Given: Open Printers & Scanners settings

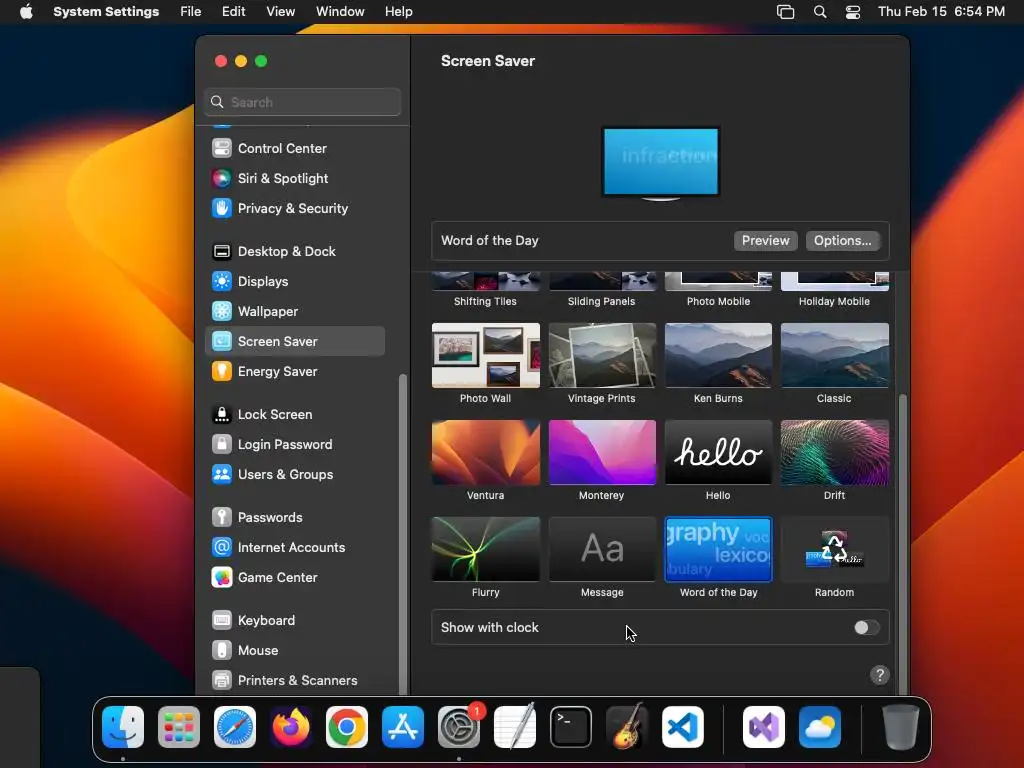Looking at the screenshot, I should point(295,681).
